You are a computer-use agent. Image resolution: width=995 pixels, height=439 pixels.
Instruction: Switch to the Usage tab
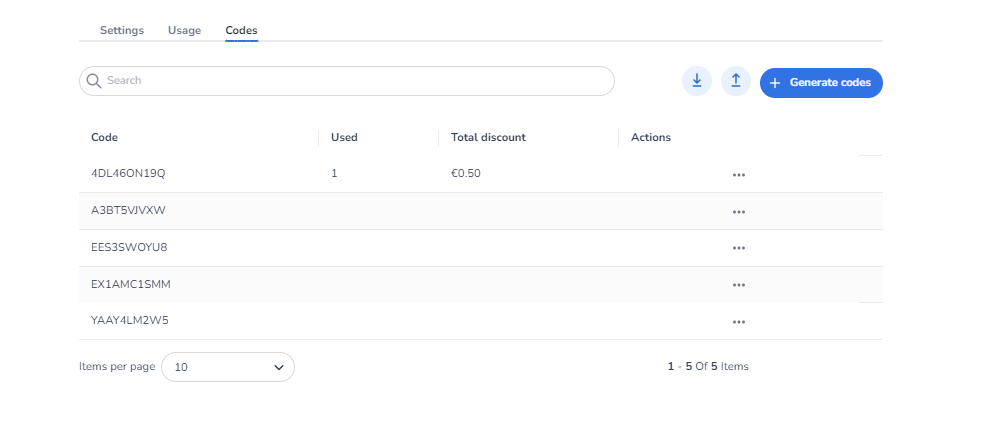click(x=184, y=30)
